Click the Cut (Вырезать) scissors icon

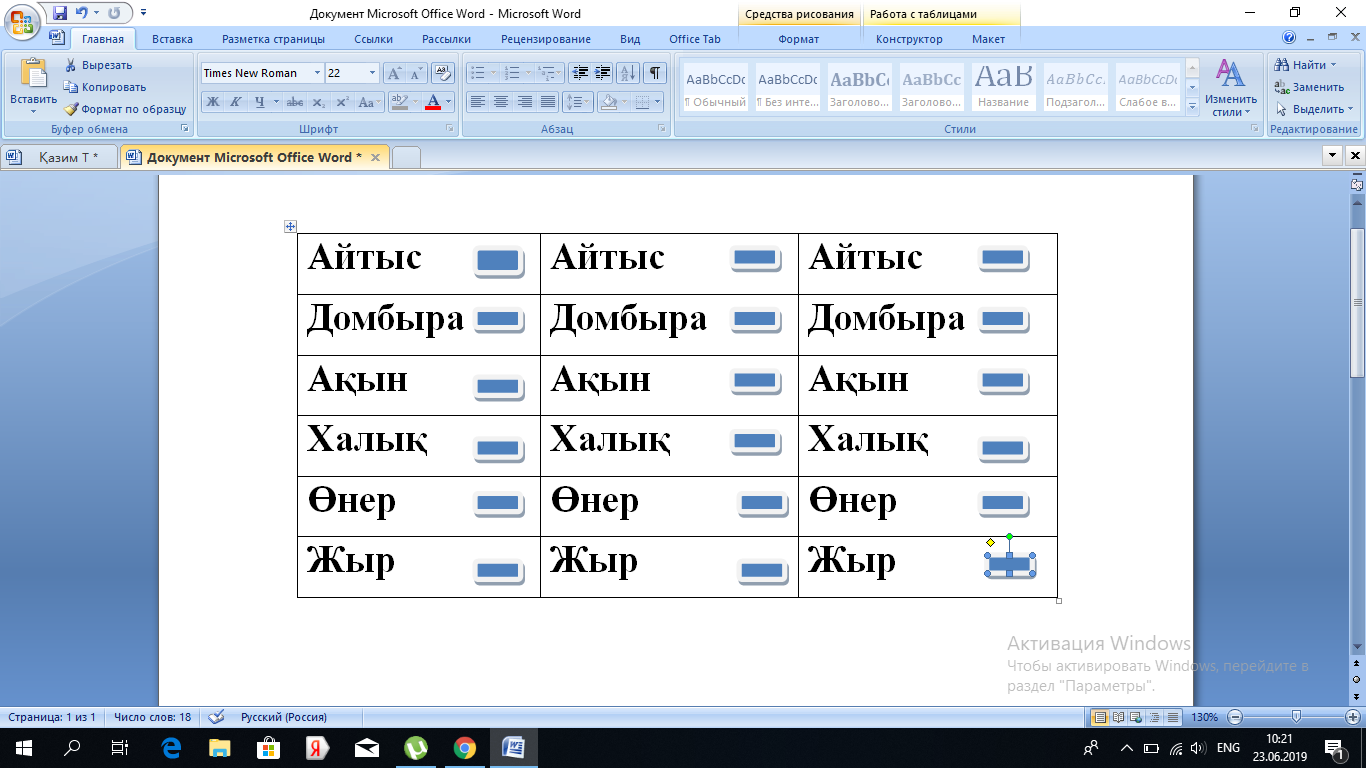pyautogui.click(x=71, y=65)
